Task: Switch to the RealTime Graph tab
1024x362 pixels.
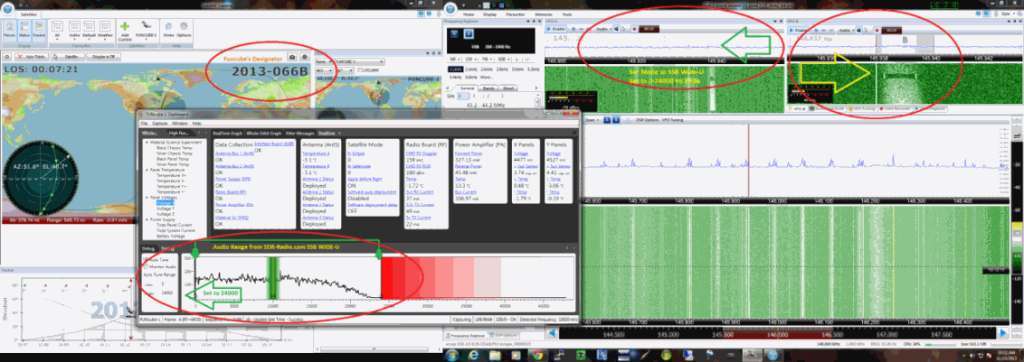Action: pyautogui.click(x=228, y=133)
